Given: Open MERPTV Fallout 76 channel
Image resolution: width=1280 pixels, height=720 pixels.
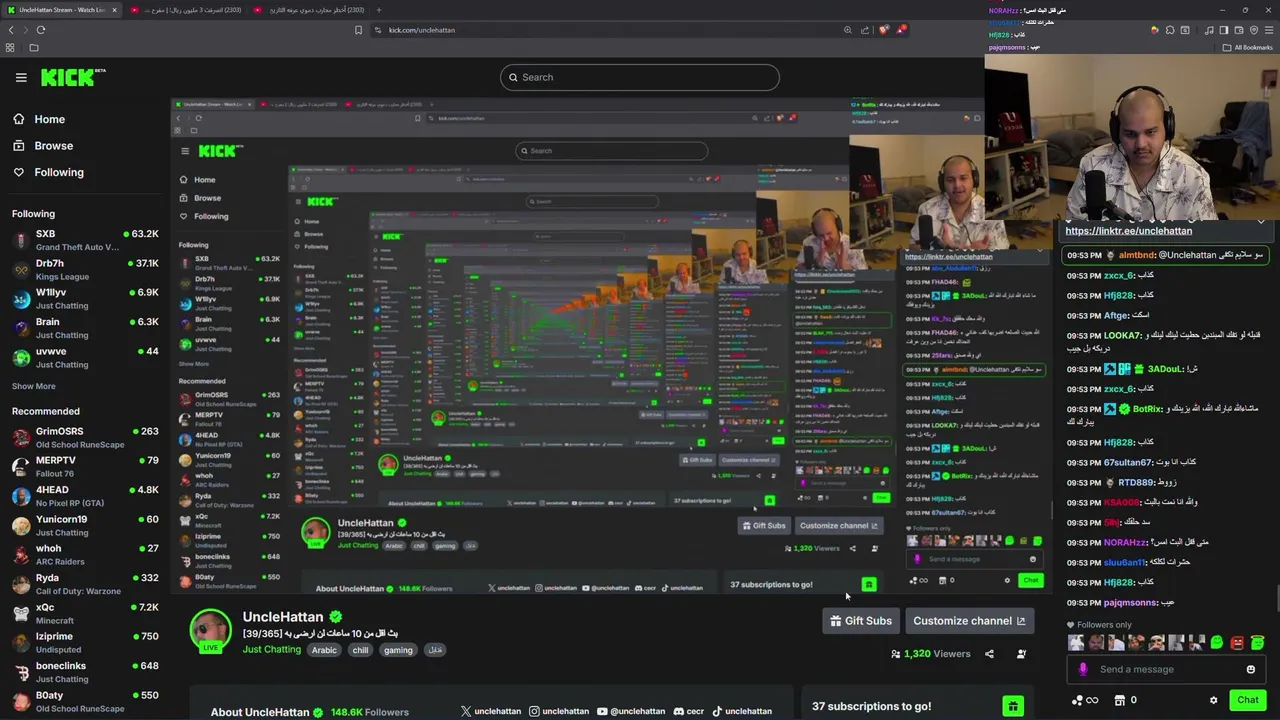Looking at the screenshot, I should point(85,467).
